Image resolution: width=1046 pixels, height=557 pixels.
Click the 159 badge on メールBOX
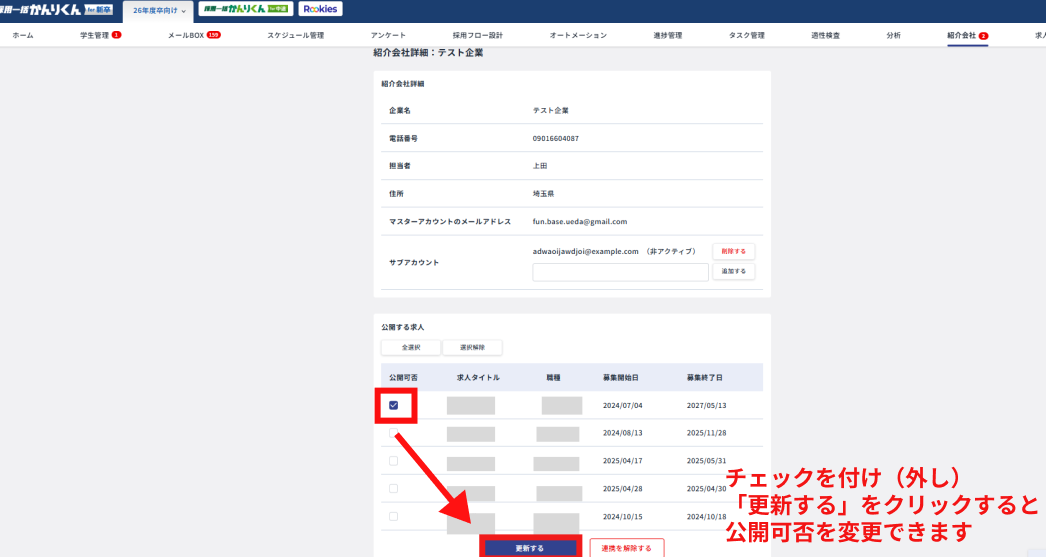(x=213, y=35)
